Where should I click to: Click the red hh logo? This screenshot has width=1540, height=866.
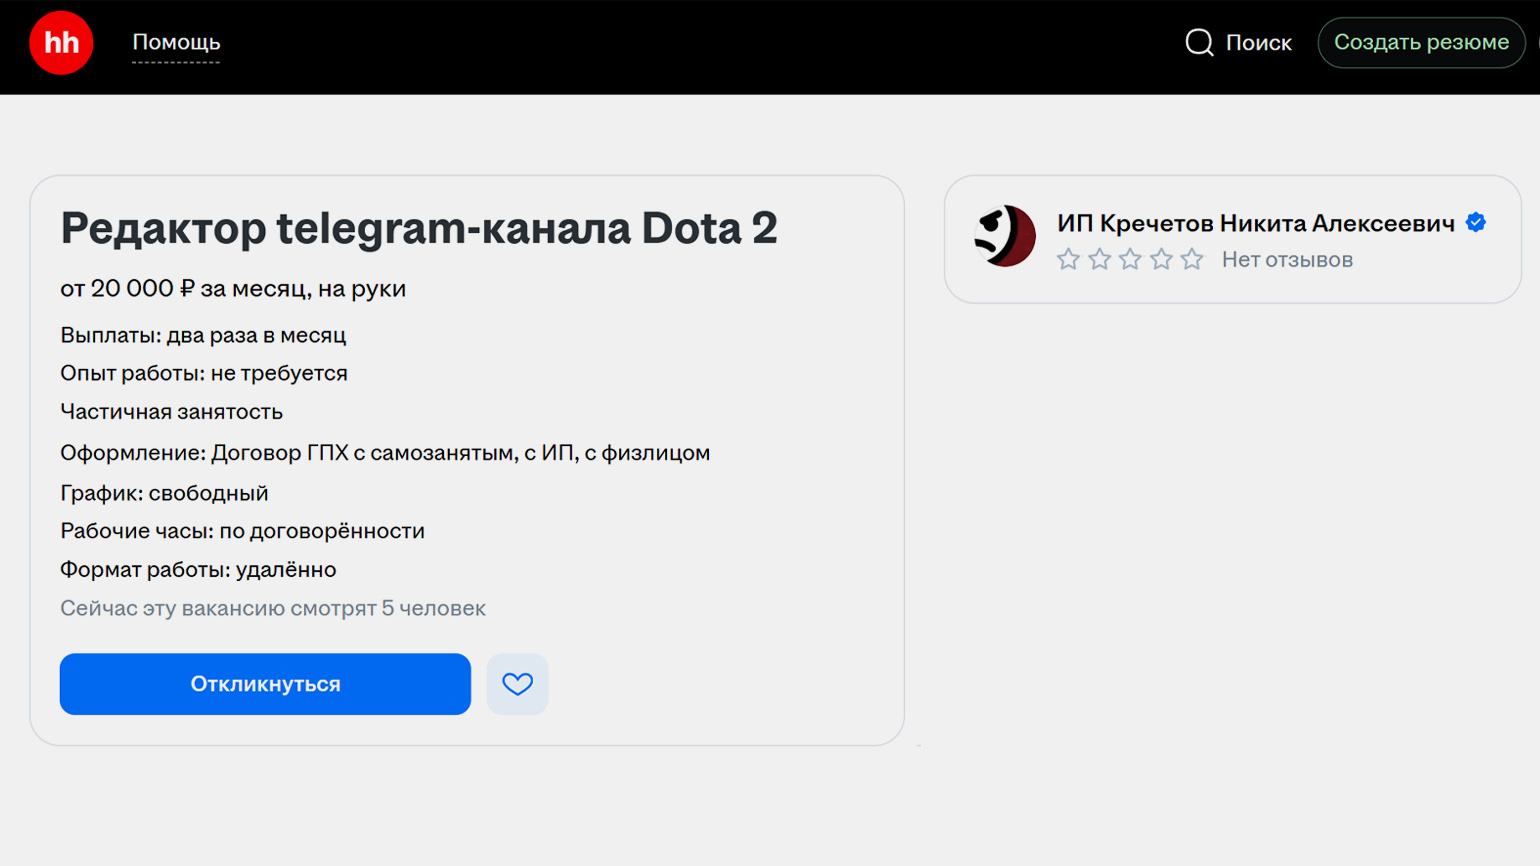(x=61, y=43)
